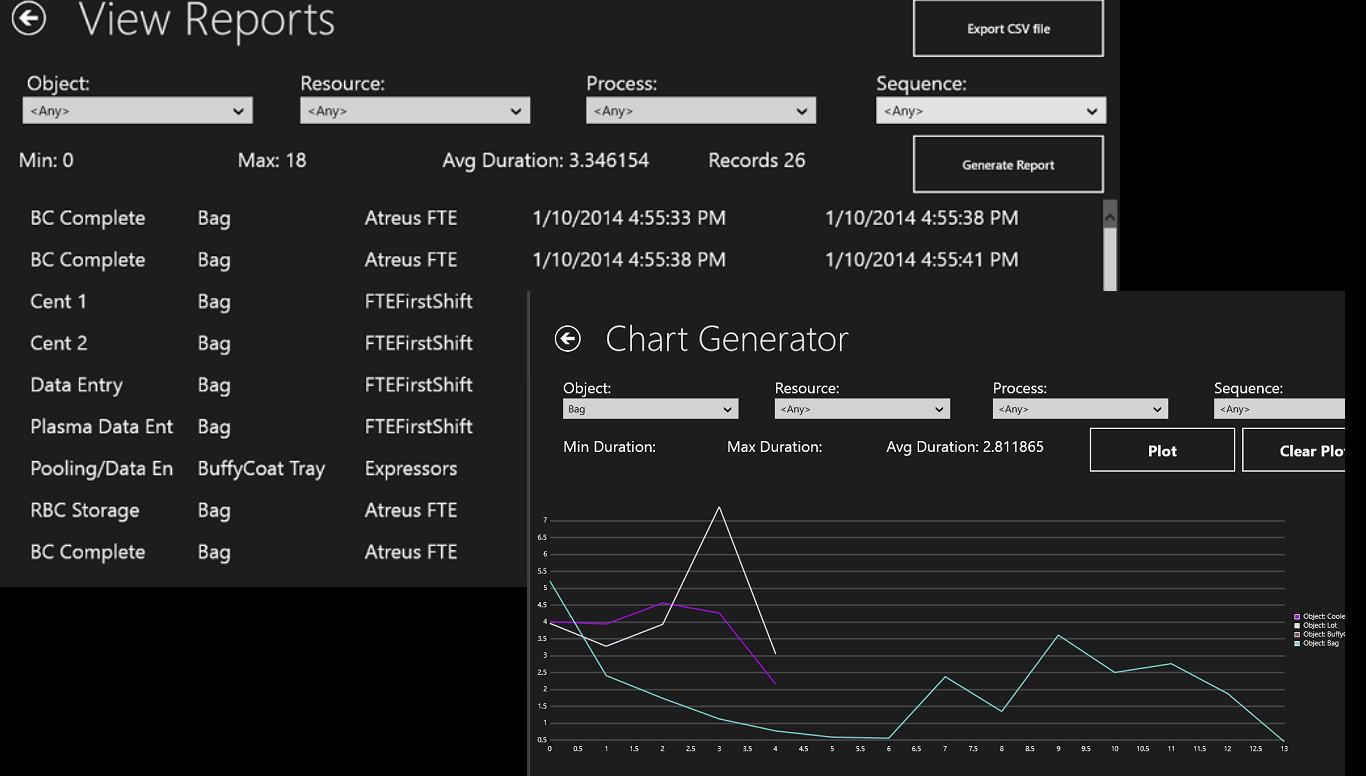Expand the Chart Generator Resource dropdown
The width and height of the screenshot is (1366, 776).
[862, 409]
